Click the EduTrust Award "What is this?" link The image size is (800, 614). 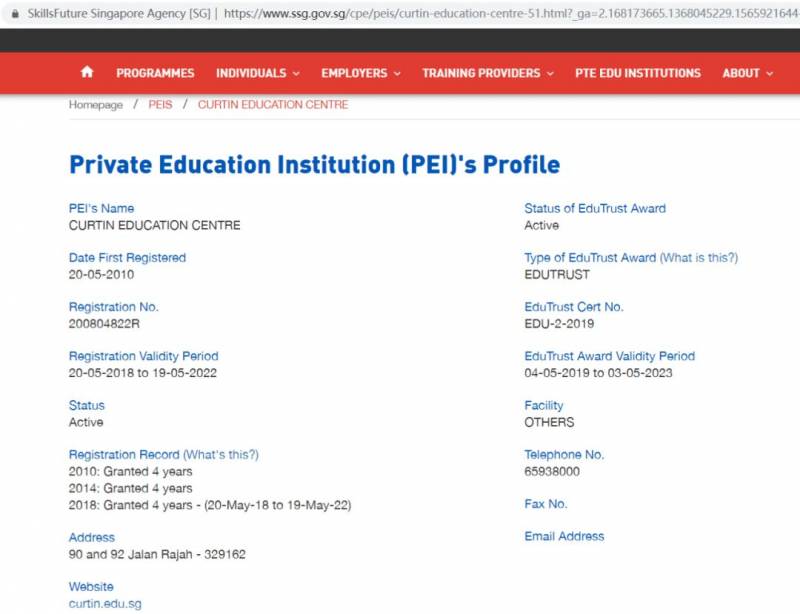699,258
